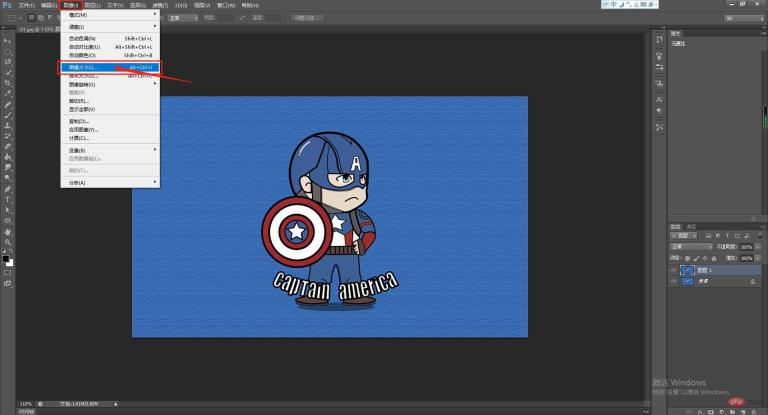The height and width of the screenshot is (415, 768).
Task: Open the Mode submenu
Action: (x=80, y=15)
